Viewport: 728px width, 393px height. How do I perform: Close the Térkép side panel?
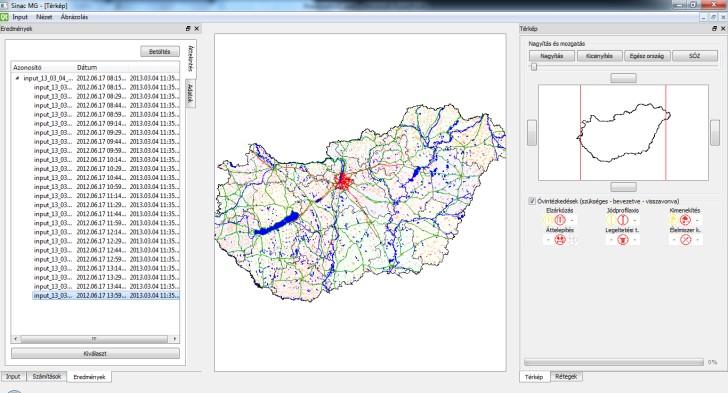coord(723,28)
